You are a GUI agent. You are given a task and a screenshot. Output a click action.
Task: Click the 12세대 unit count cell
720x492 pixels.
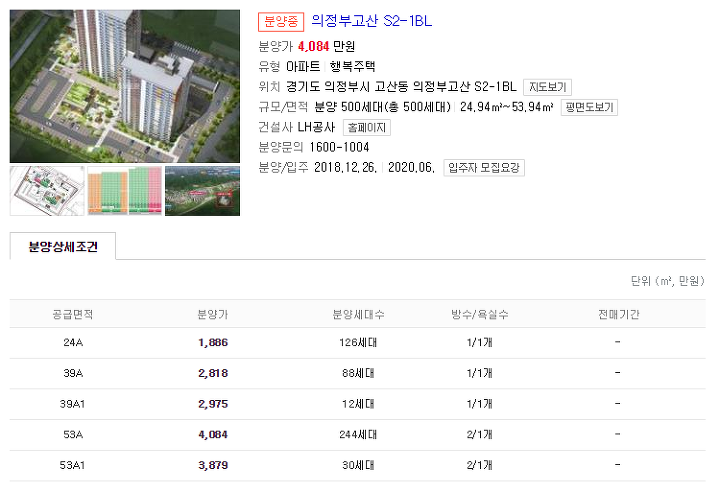(358, 404)
